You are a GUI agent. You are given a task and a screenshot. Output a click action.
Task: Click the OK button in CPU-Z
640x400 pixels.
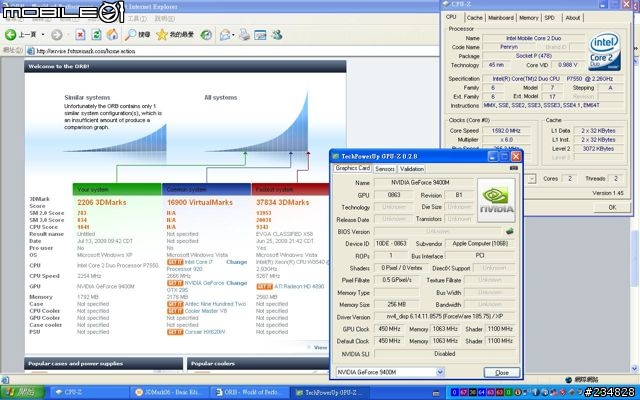pos(612,207)
